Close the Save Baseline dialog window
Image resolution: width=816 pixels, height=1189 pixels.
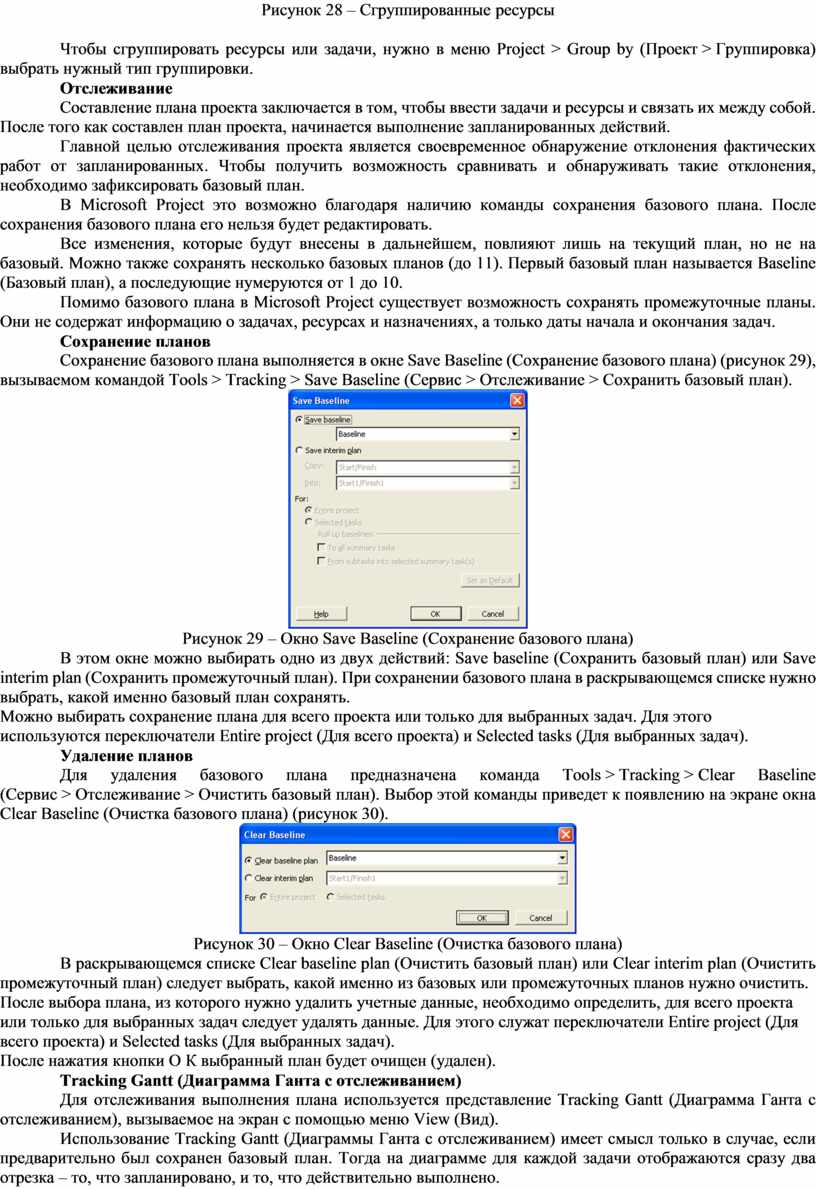coord(516,400)
